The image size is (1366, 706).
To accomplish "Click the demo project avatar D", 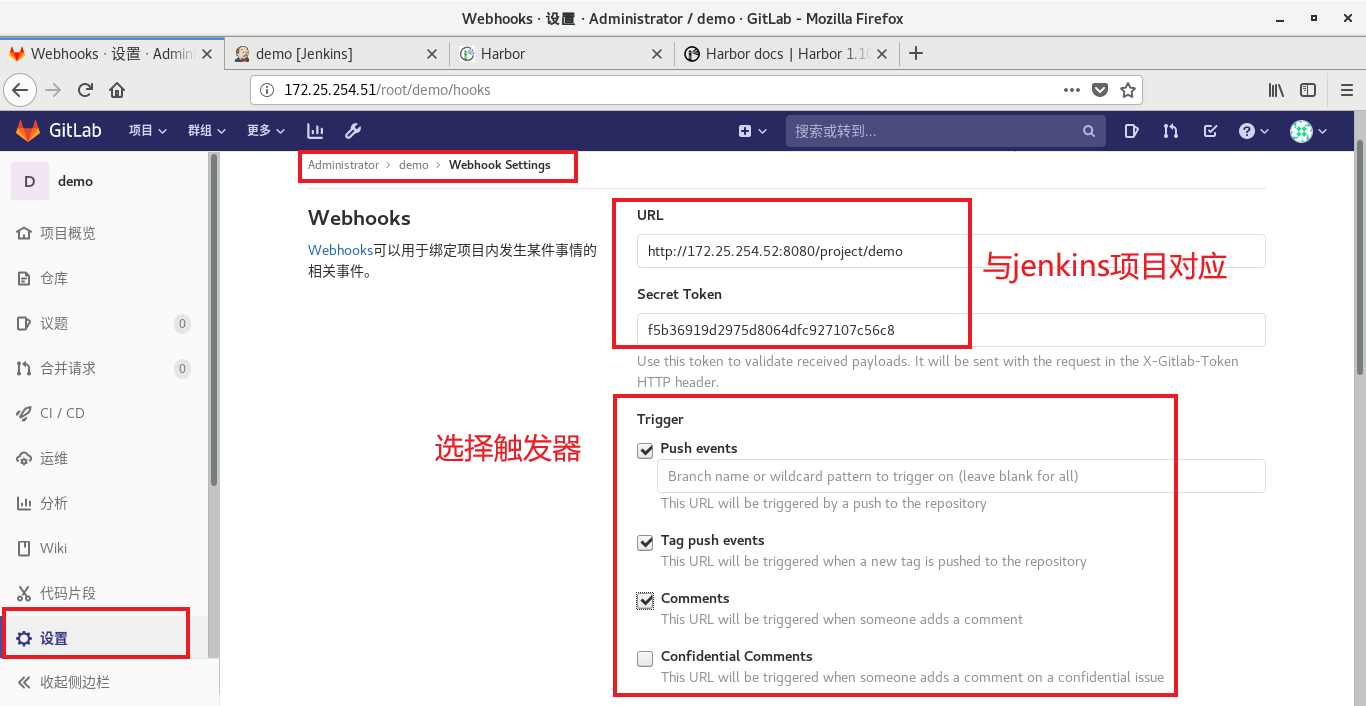I will point(29,181).
